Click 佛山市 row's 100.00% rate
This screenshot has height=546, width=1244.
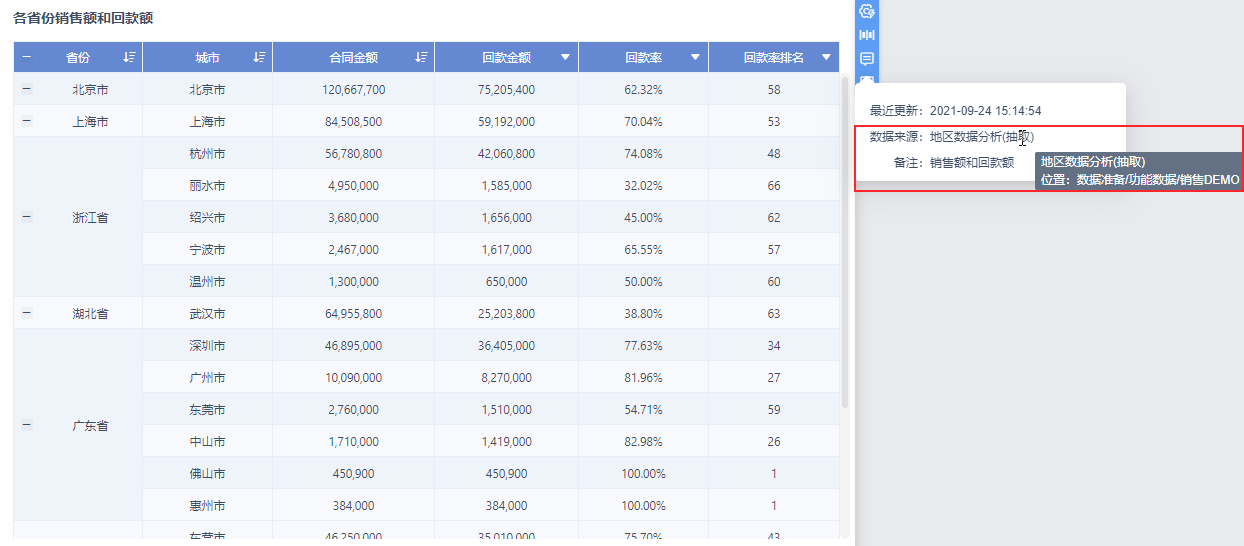pyautogui.click(x=643, y=473)
